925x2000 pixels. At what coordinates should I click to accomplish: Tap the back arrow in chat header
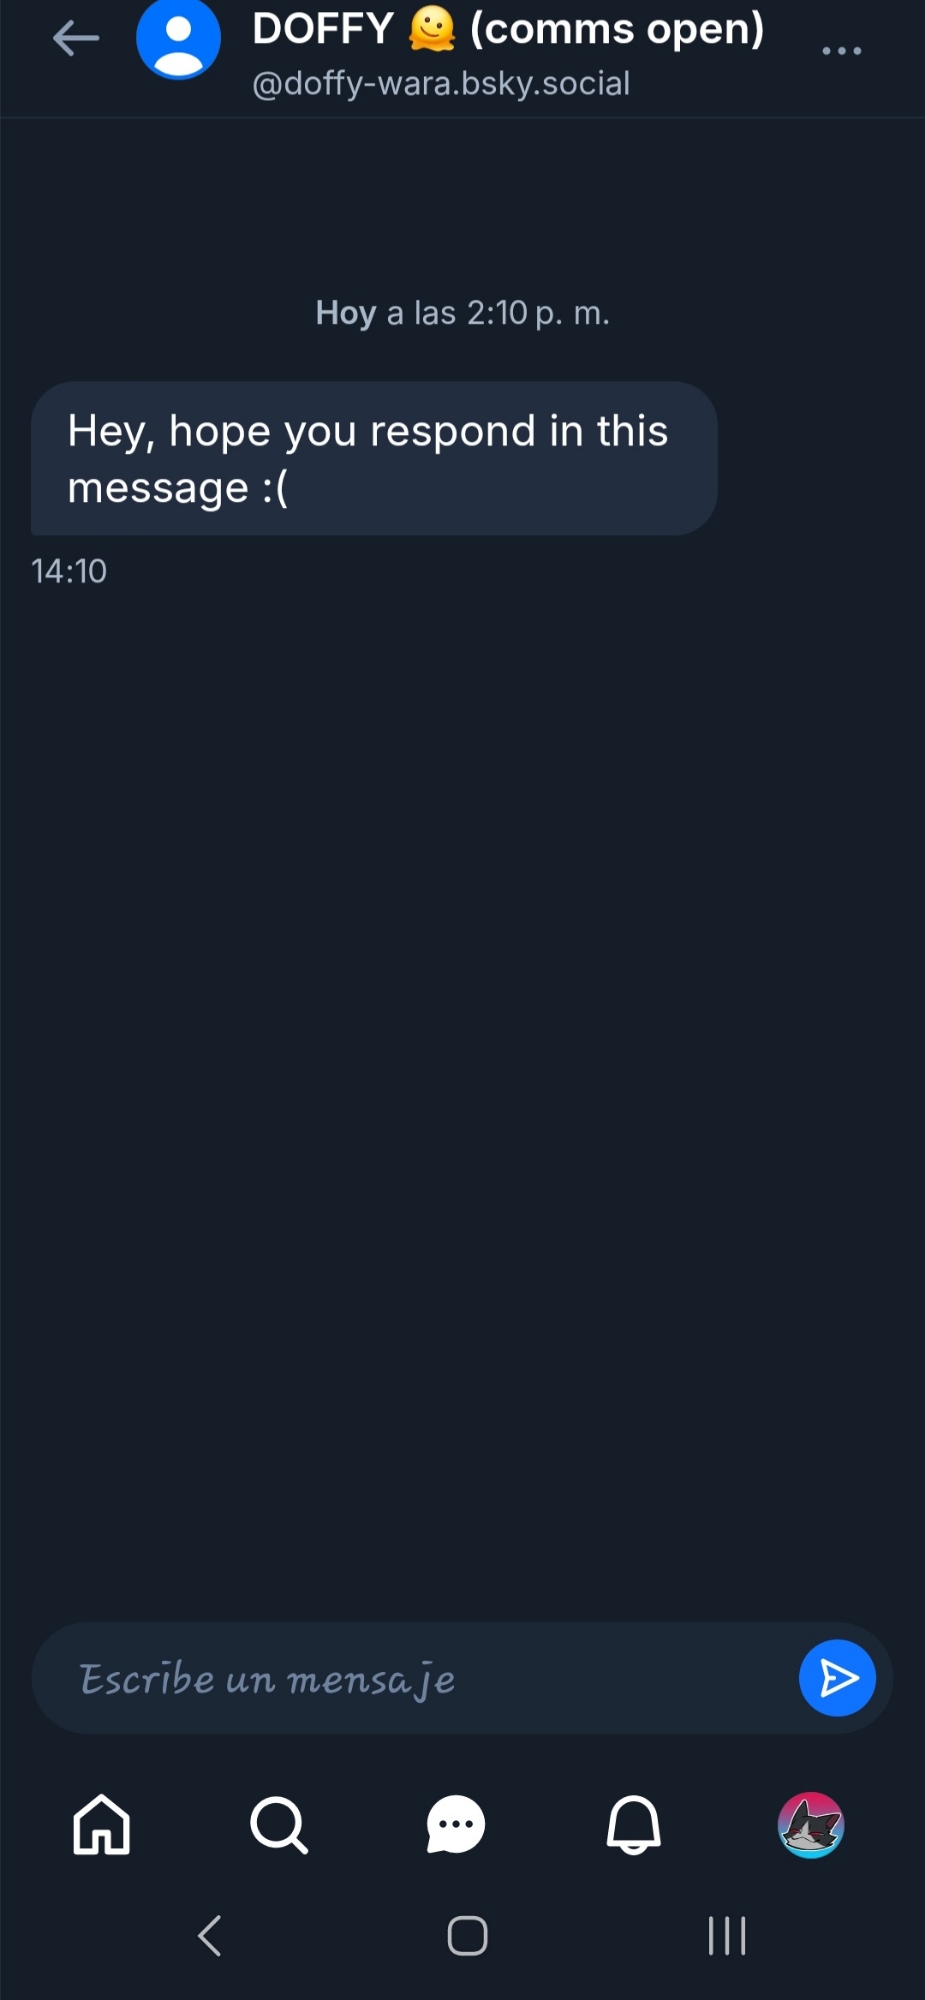pyautogui.click(x=76, y=40)
